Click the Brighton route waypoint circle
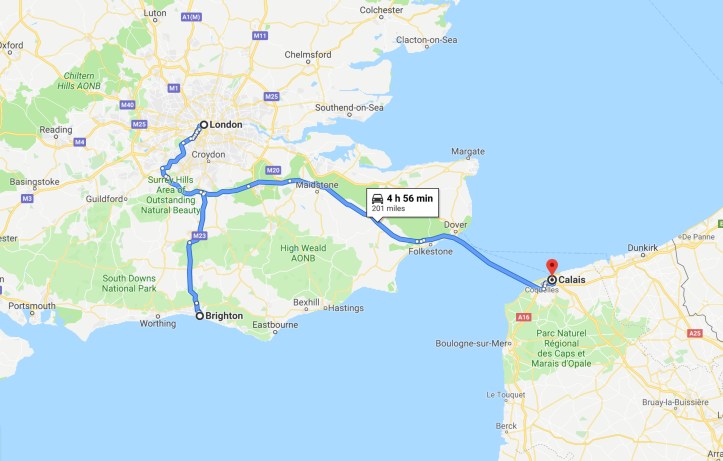 pos(200,316)
